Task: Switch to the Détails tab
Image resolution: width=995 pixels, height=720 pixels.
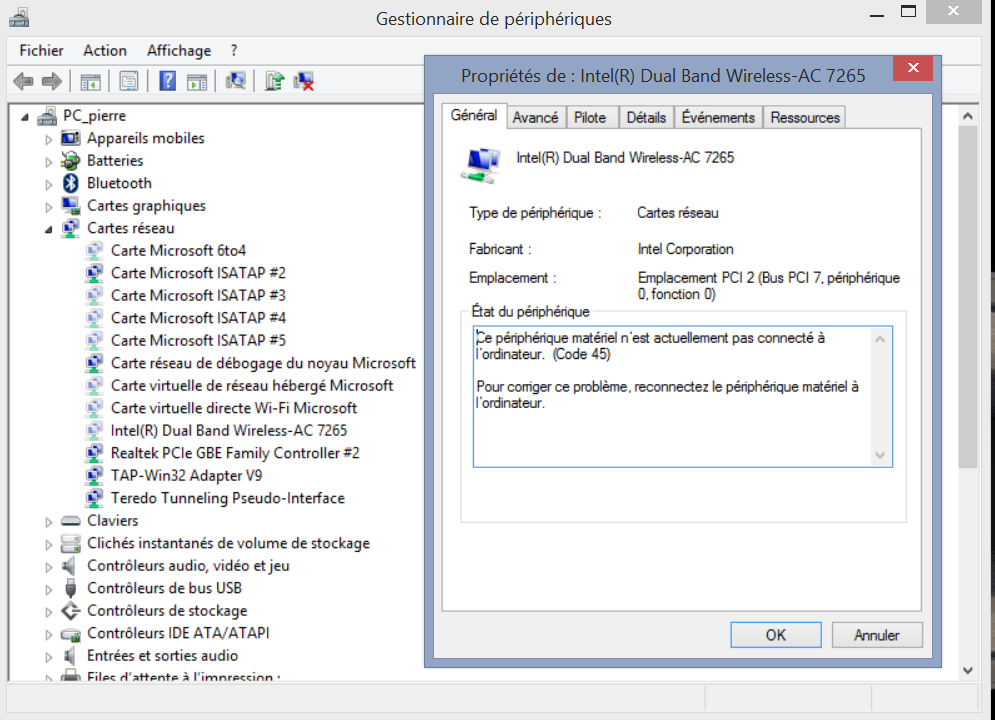Action: click(x=646, y=118)
